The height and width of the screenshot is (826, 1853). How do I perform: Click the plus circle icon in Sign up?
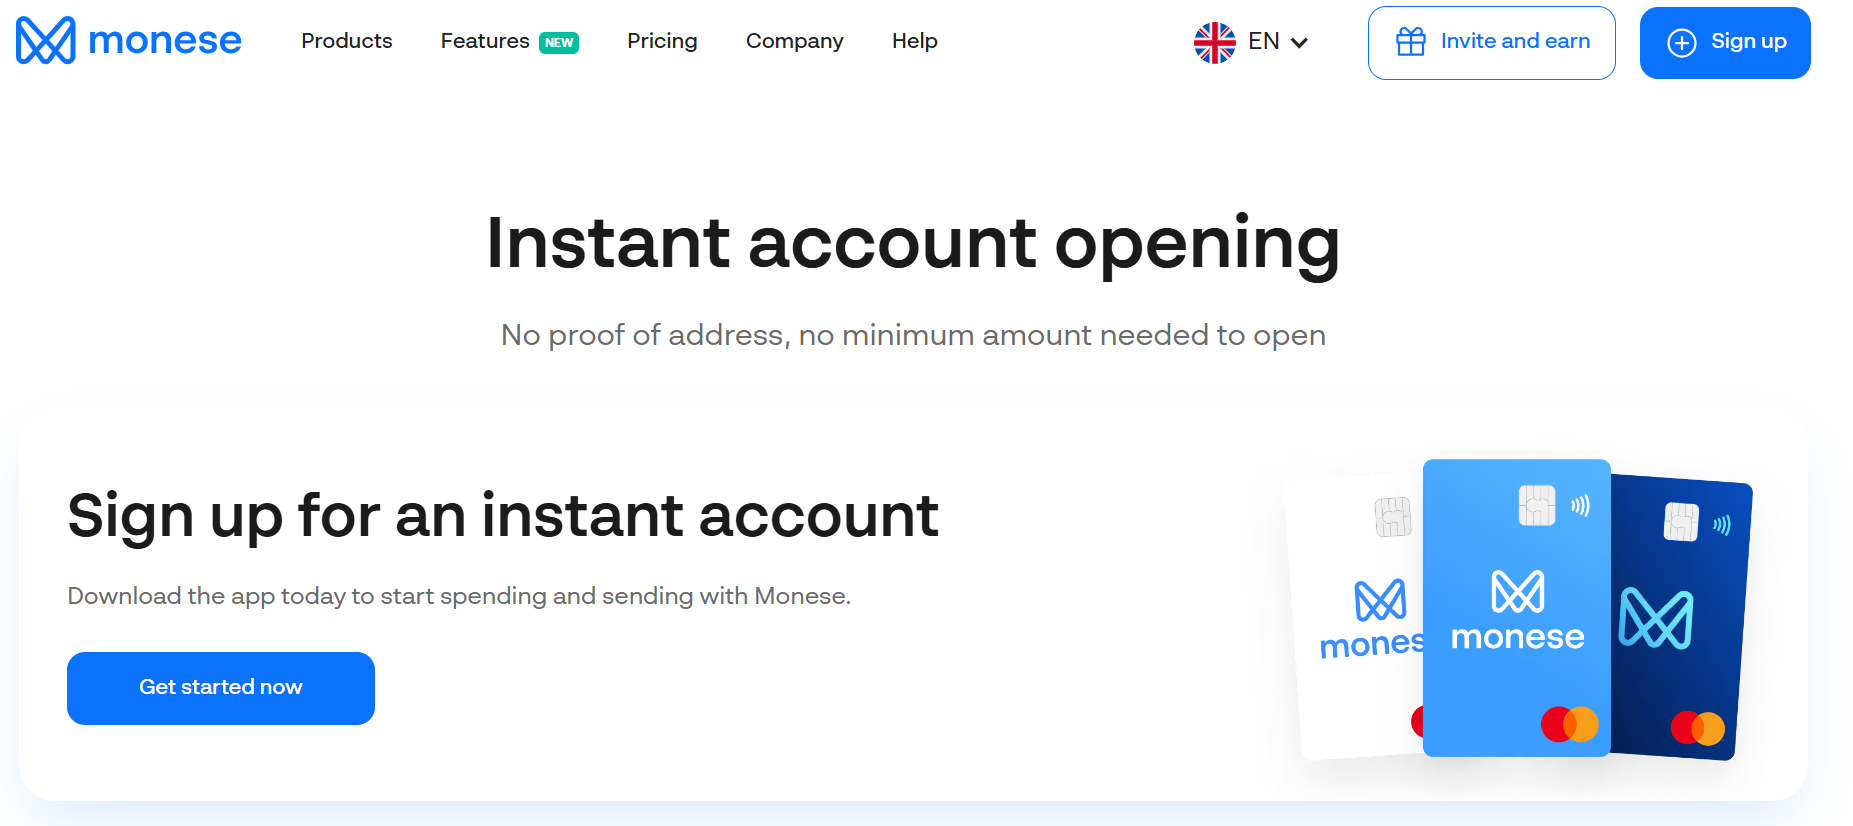pos(1681,43)
